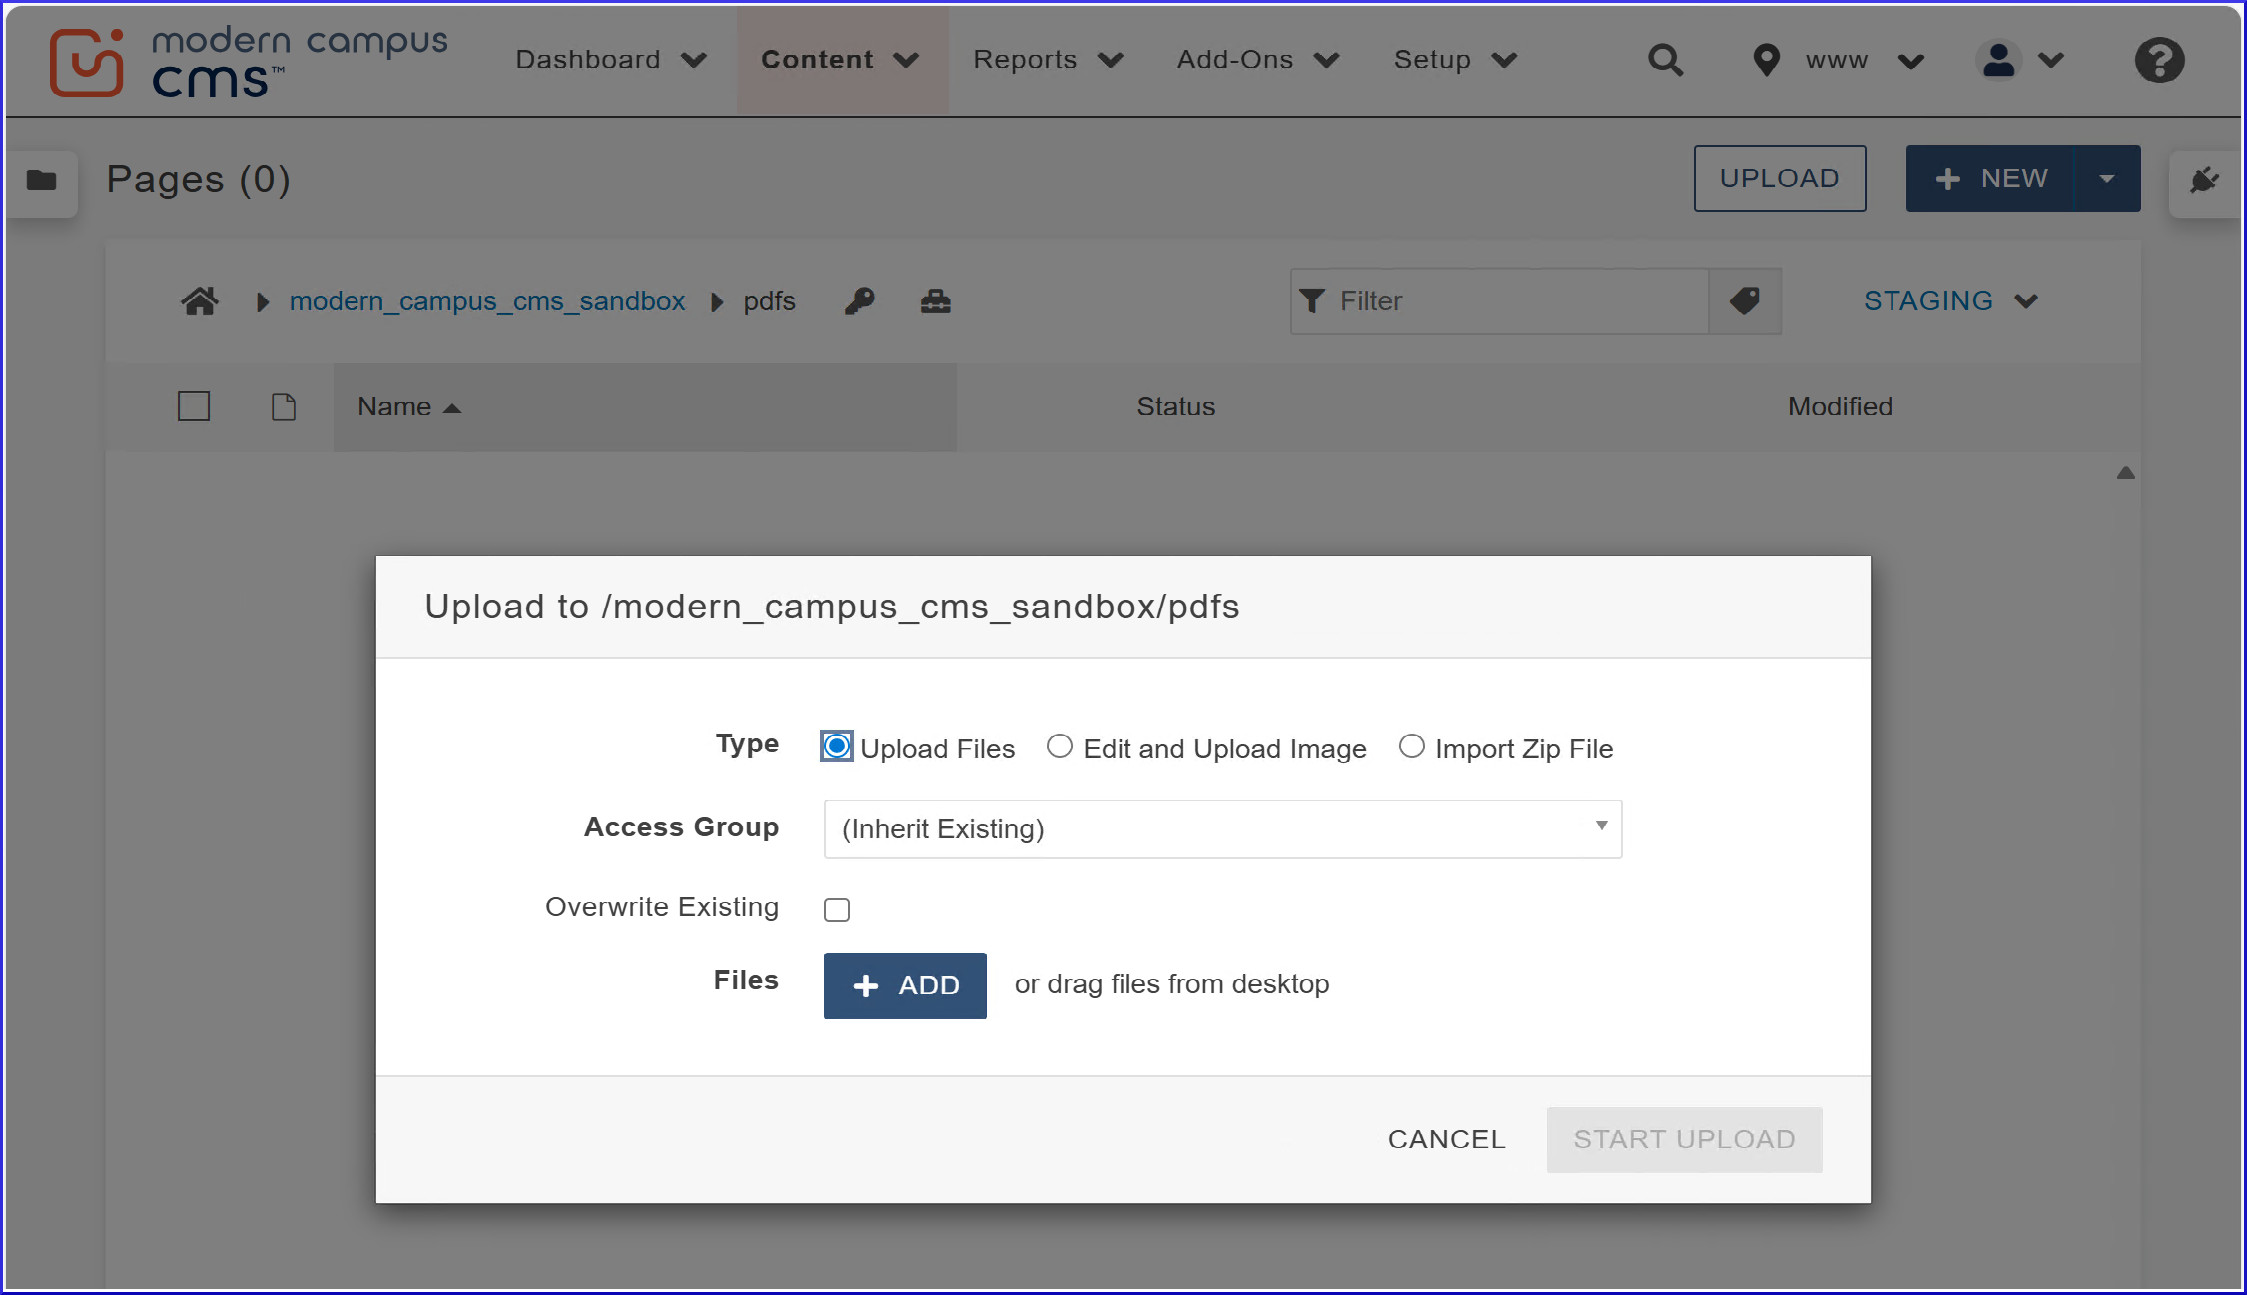
Task: Click the ADD button to choose files
Action: tap(904, 986)
